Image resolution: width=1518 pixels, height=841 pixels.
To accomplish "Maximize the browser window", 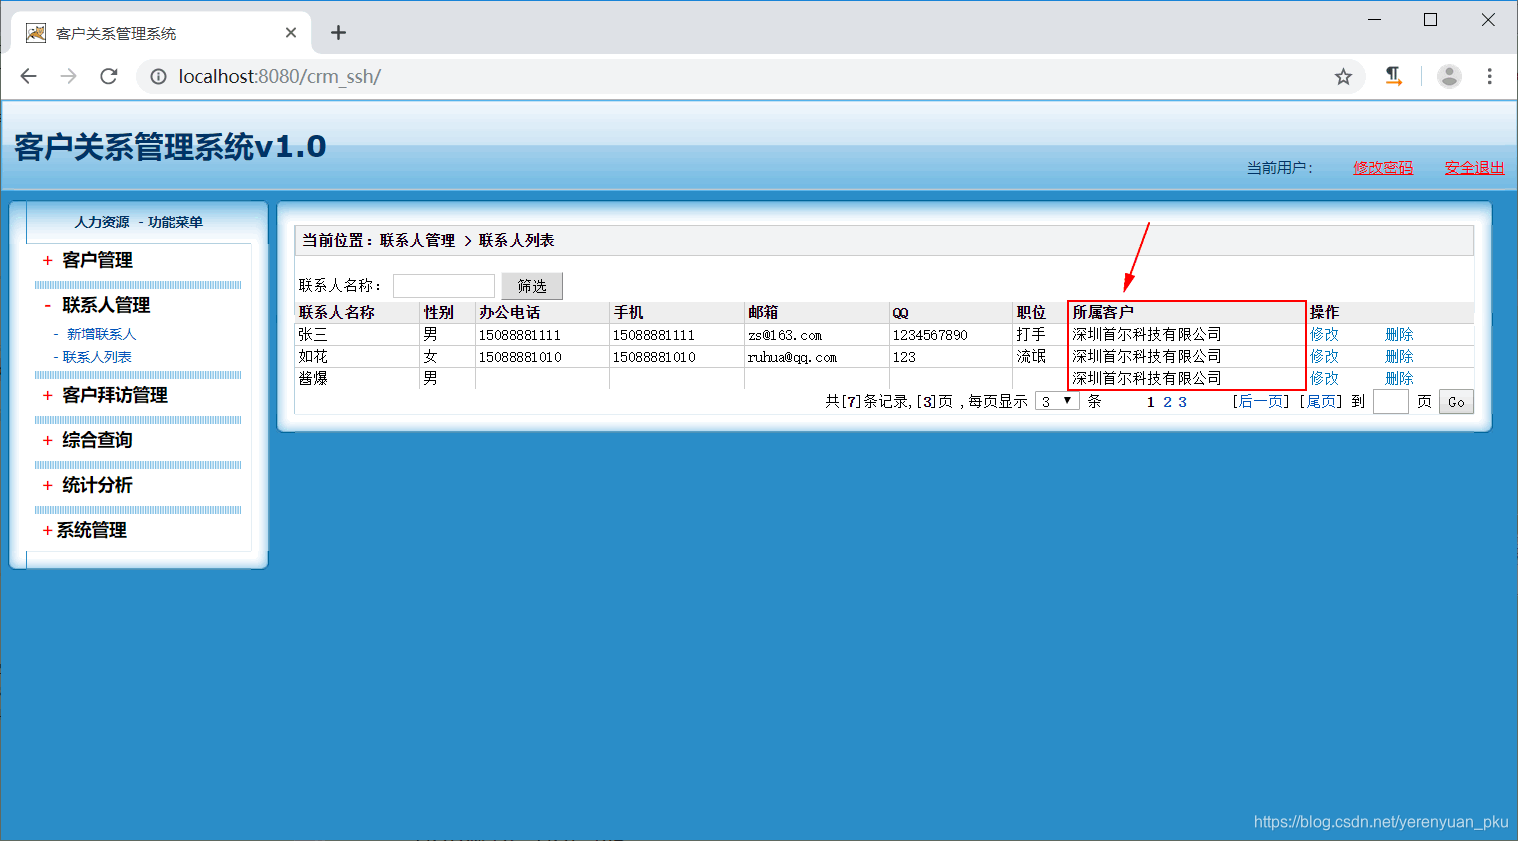I will click(x=1430, y=19).
